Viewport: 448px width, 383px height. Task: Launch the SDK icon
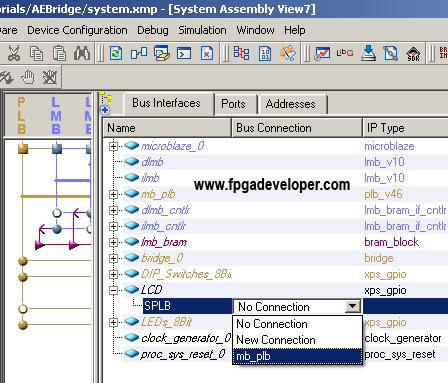pos(413,53)
